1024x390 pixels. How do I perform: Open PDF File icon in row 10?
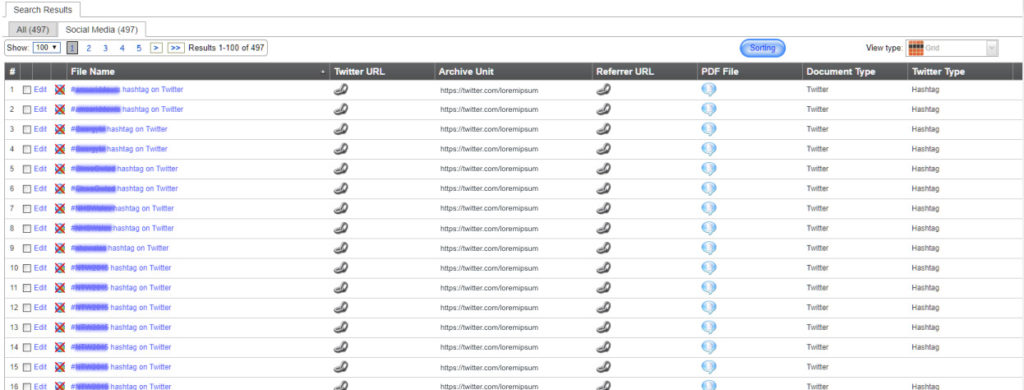[x=709, y=268]
